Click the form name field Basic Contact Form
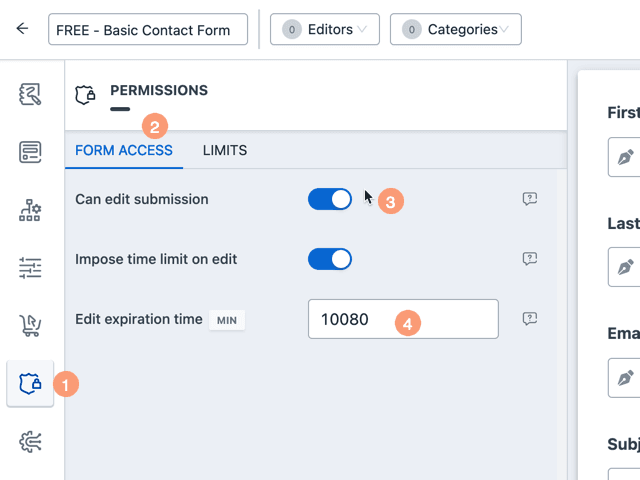The image size is (640, 480). (148, 29)
